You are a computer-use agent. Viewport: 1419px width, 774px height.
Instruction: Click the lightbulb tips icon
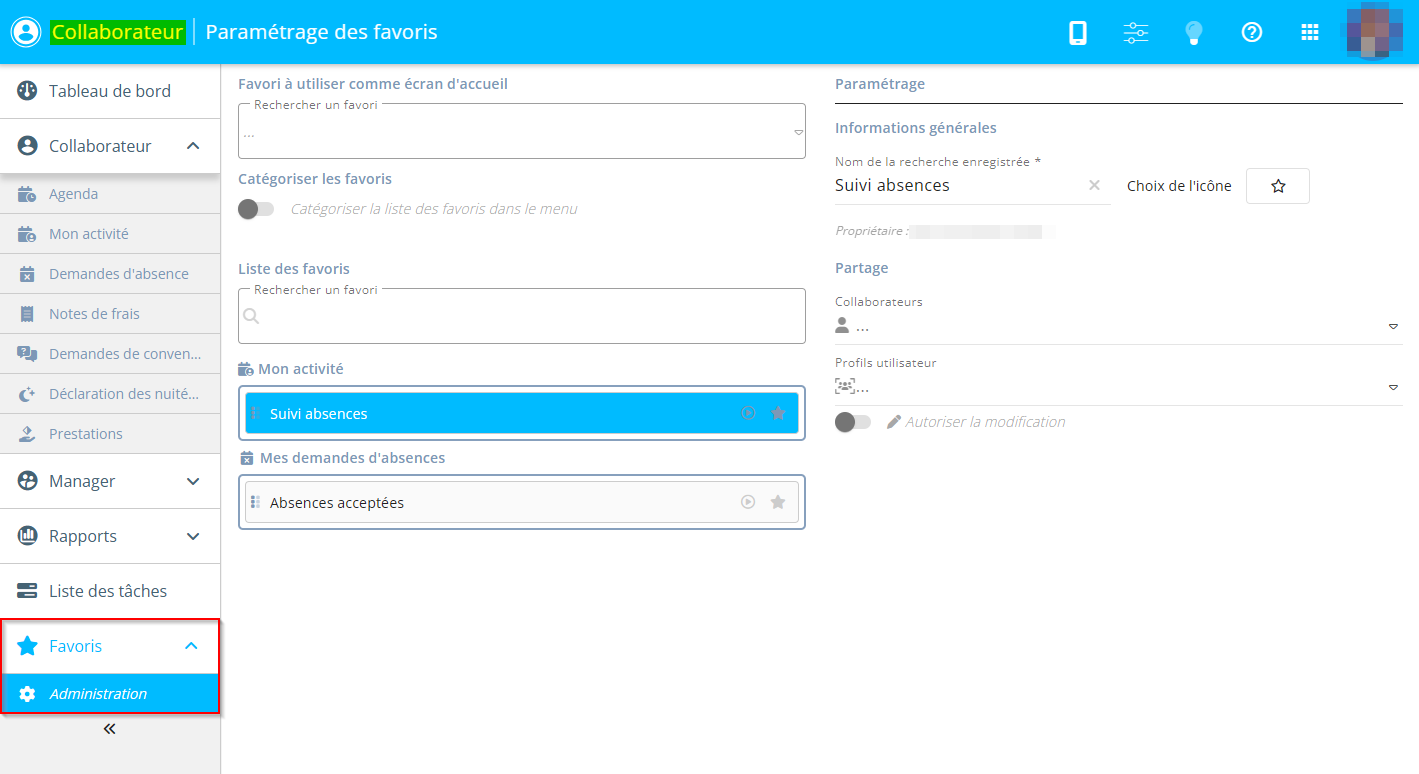pos(1193,33)
